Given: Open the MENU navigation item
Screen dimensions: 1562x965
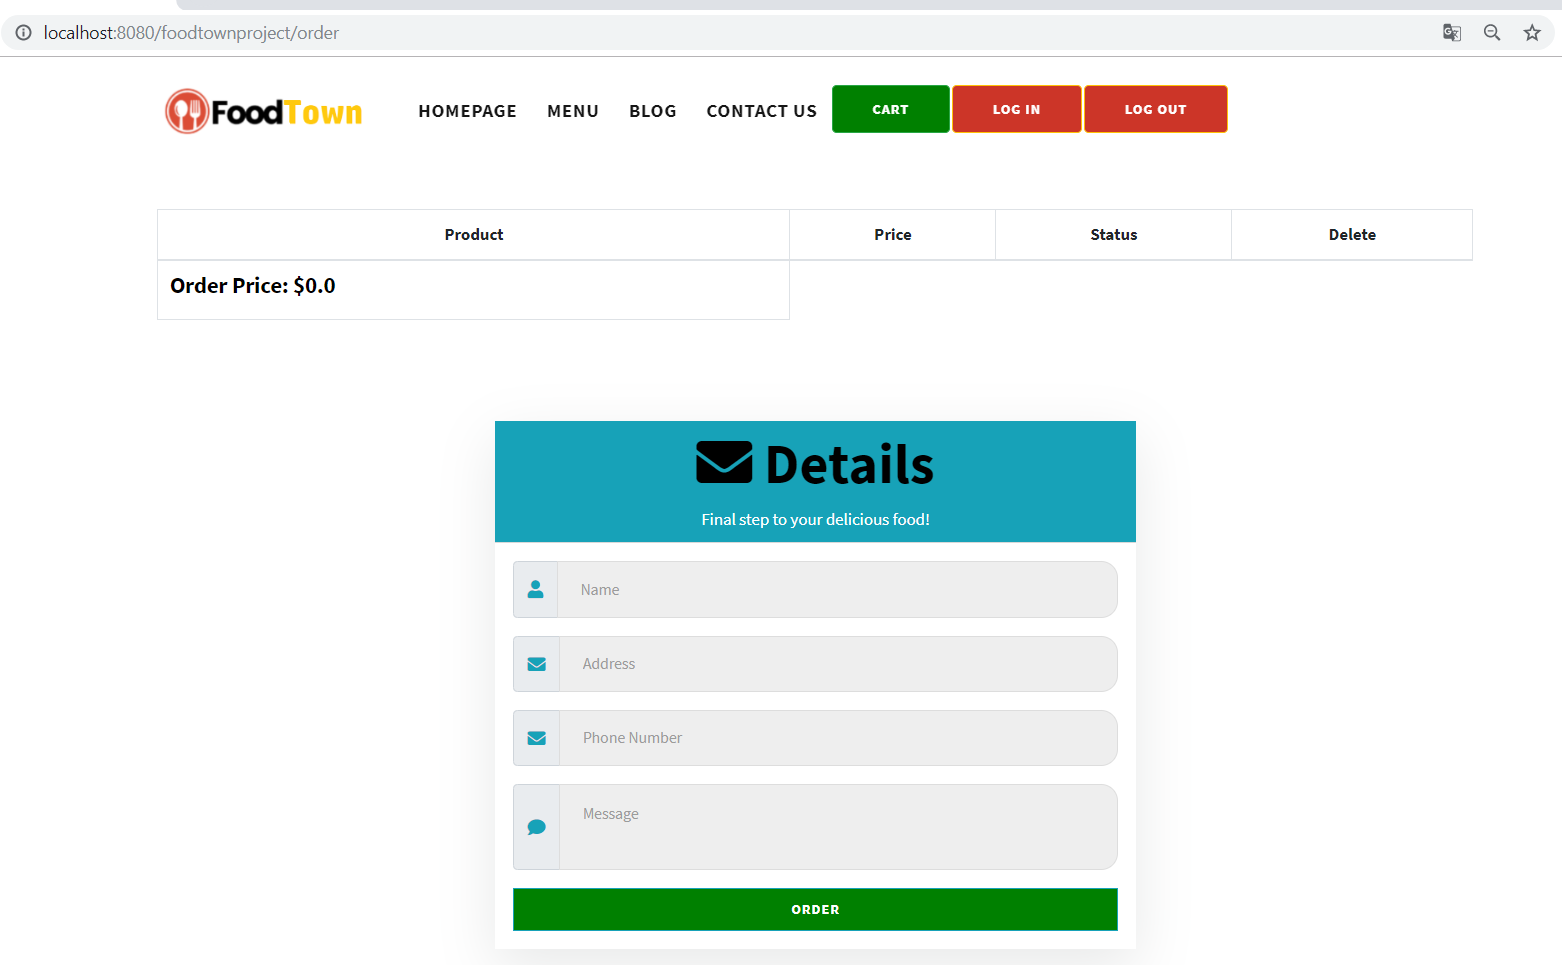Looking at the screenshot, I should tap(573, 111).
